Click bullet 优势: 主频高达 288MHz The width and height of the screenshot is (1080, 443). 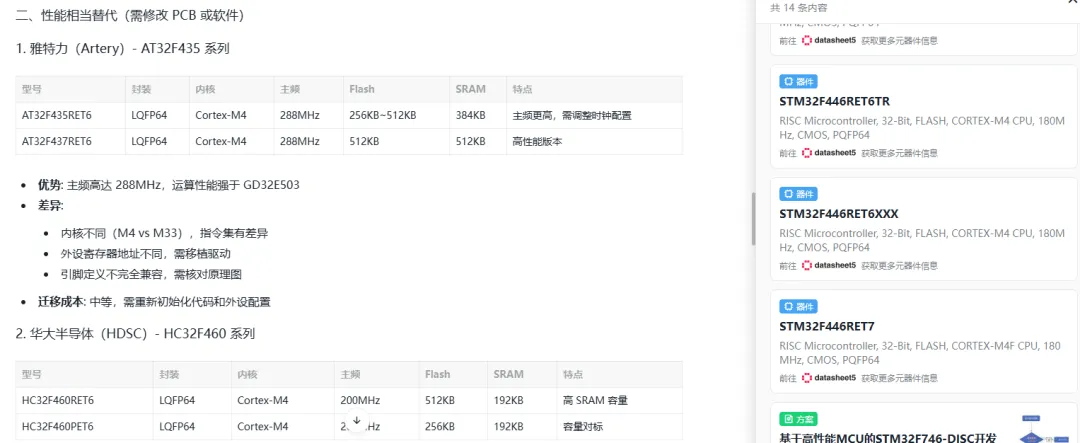(x=169, y=185)
